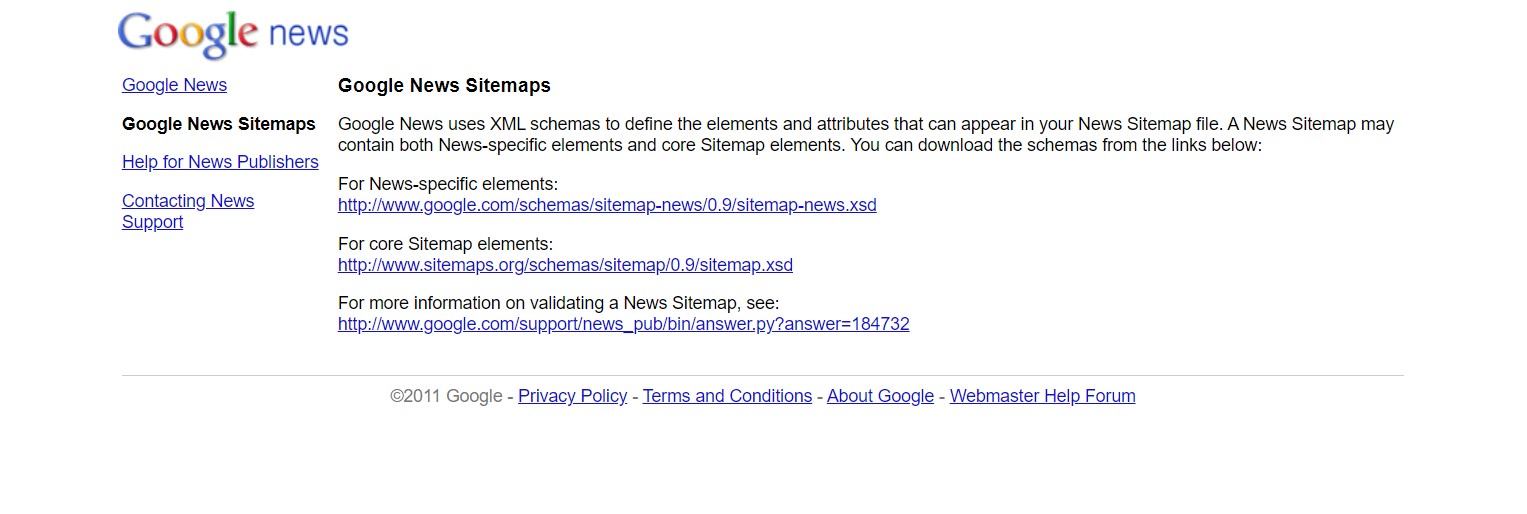Click the 'For News-specific elements:' label
This screenshot has width=1527, height=514.
click(448, 184)
